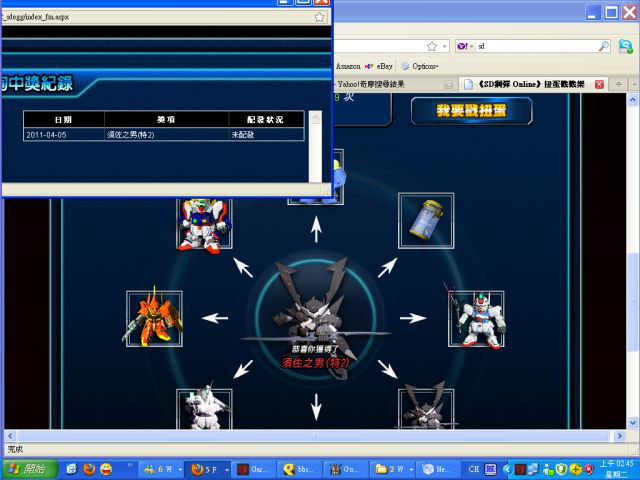Switch to SD鋼彈 Online 扭蛋戳戳樂 tab
Image resolution: width=640 pixels, height=480 pixels.
click(x=531, y=84)
